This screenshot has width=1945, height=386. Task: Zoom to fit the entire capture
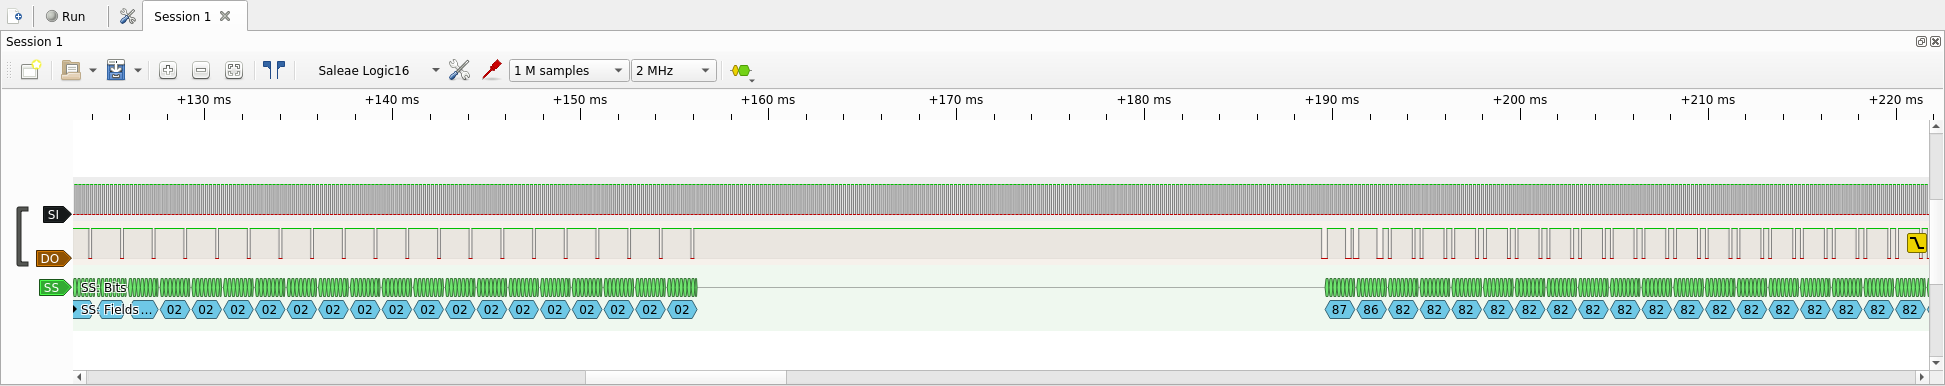pyautogui.click(x=234, y=70)
